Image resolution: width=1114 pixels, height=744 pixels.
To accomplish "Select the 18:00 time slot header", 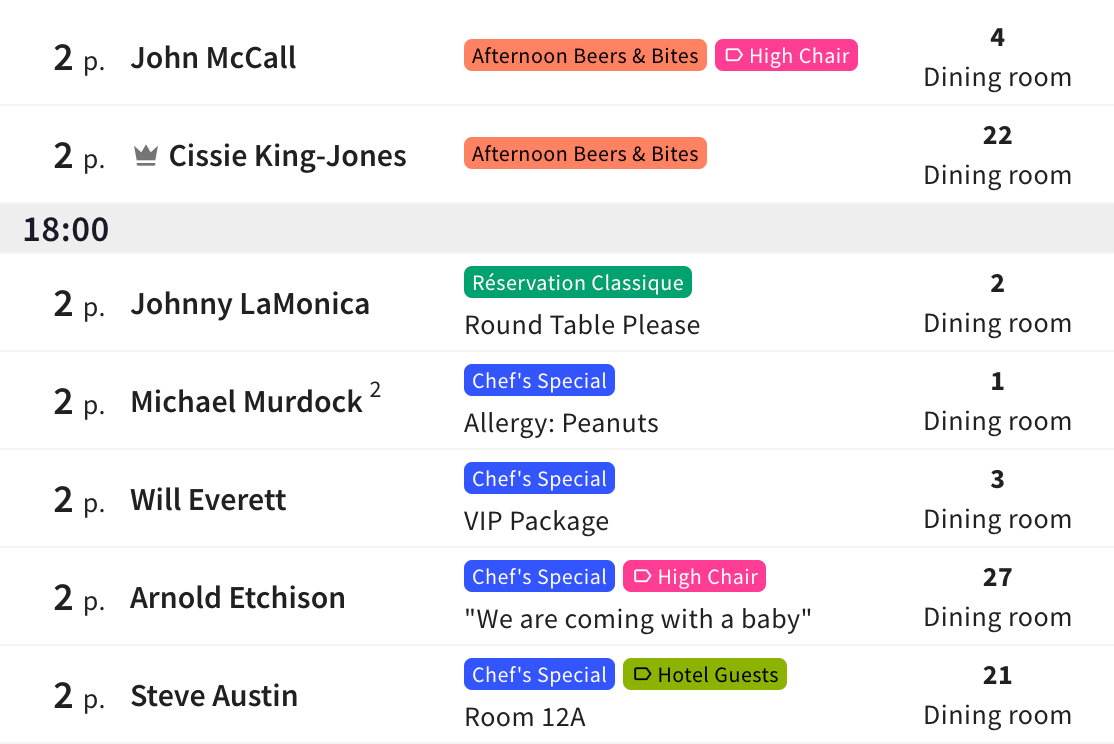I will click(x=66, y=230).
